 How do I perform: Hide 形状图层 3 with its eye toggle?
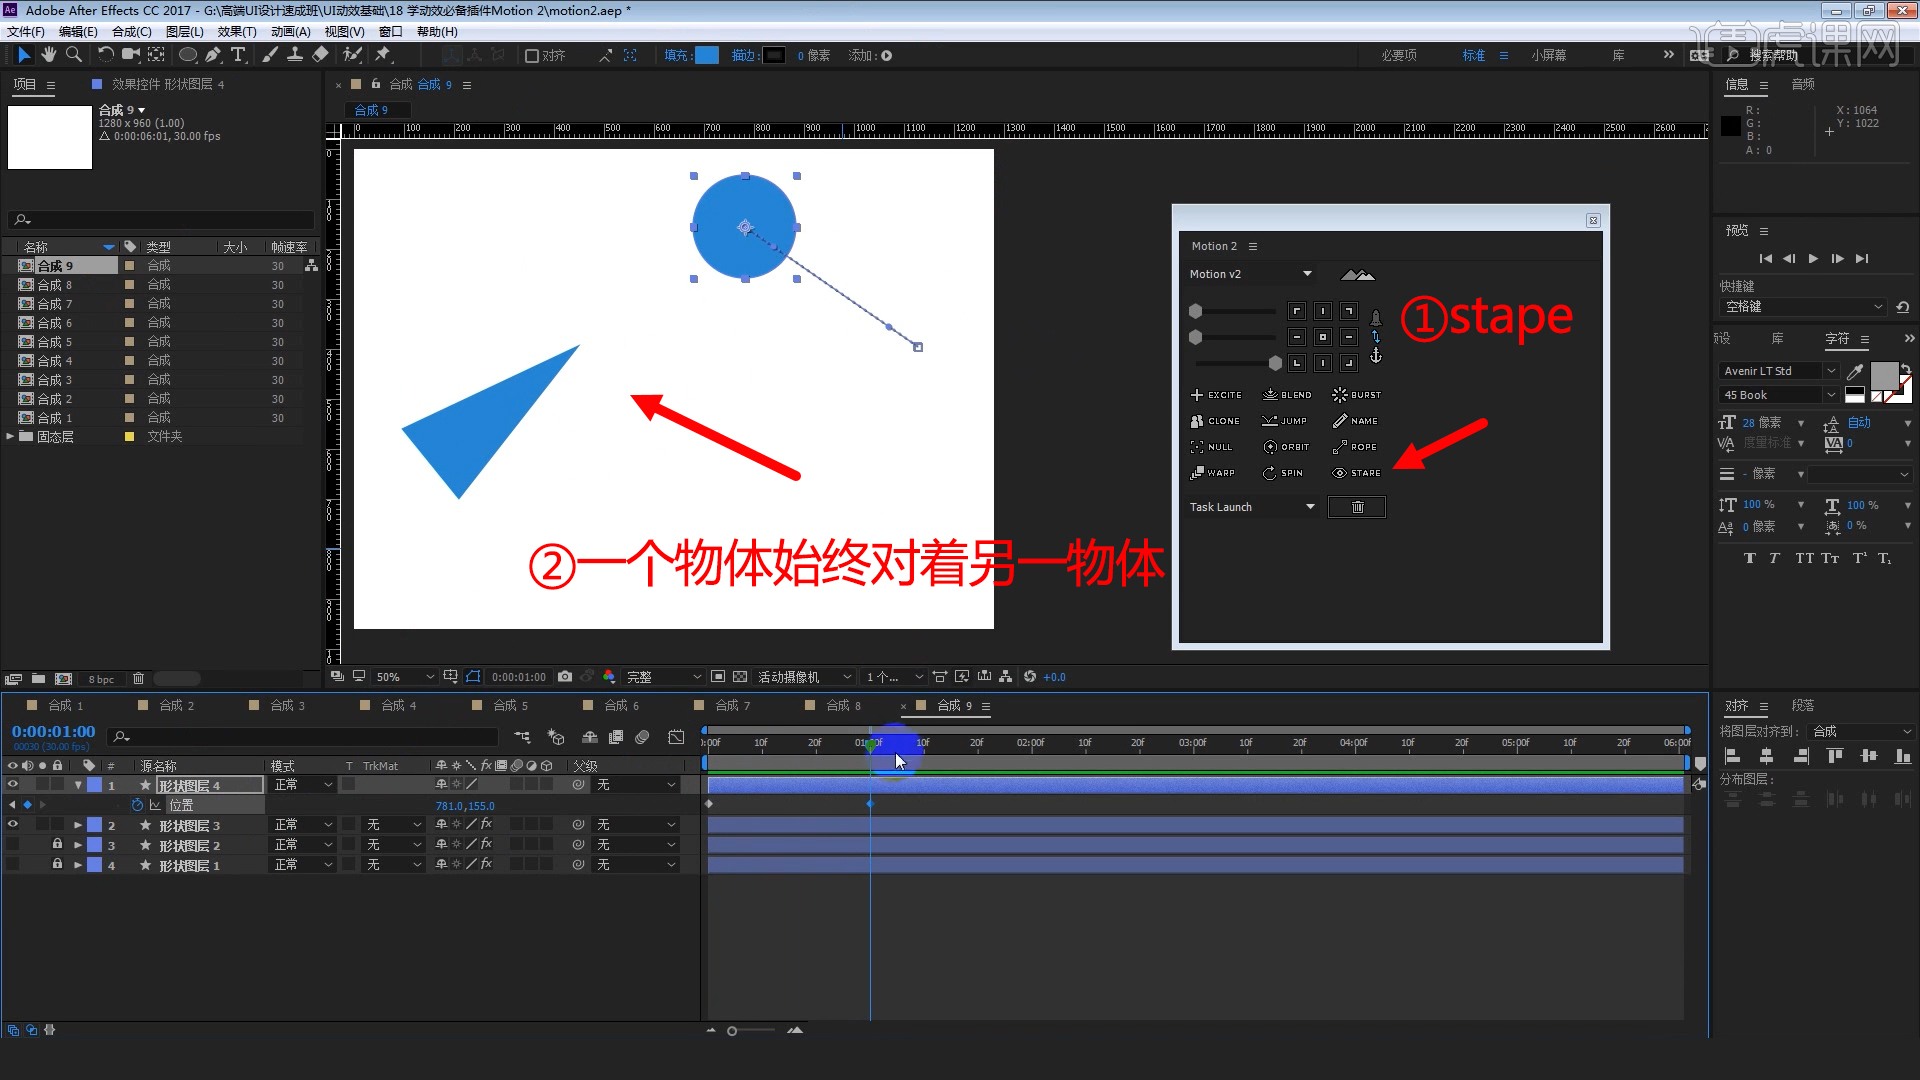[x=13, y=824]
